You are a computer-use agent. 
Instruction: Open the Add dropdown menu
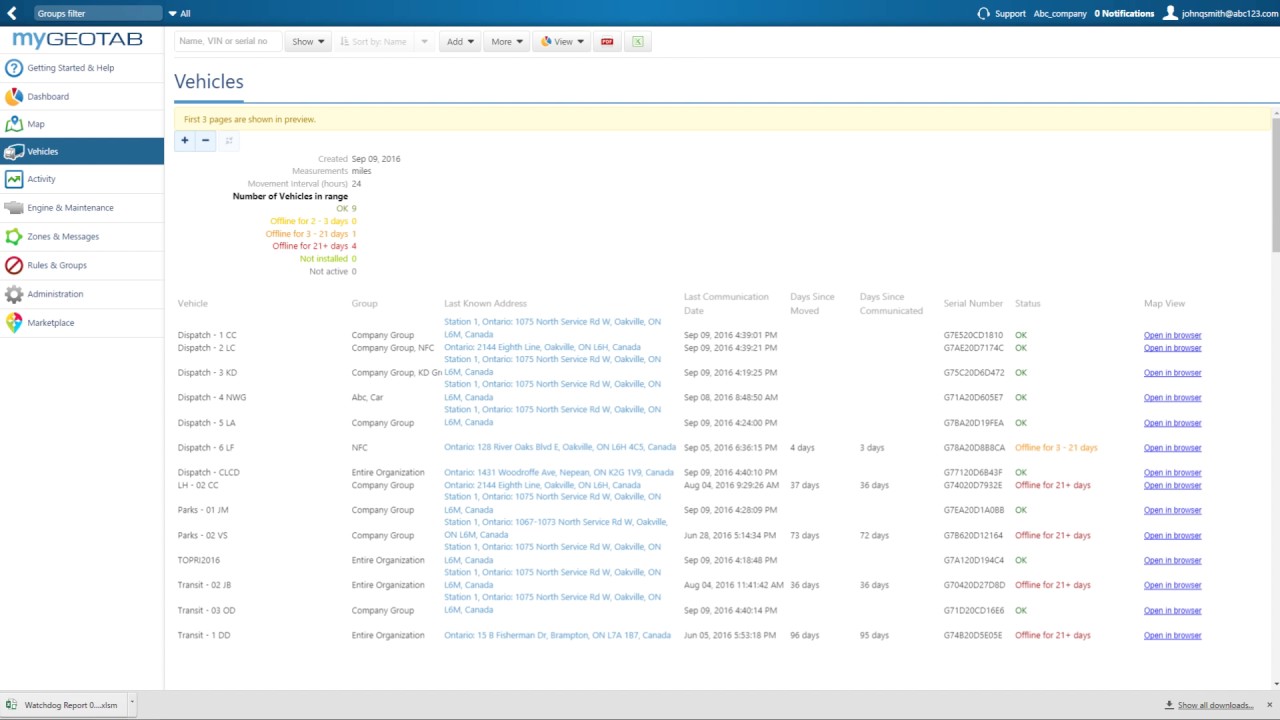click(x=460, y=42)
